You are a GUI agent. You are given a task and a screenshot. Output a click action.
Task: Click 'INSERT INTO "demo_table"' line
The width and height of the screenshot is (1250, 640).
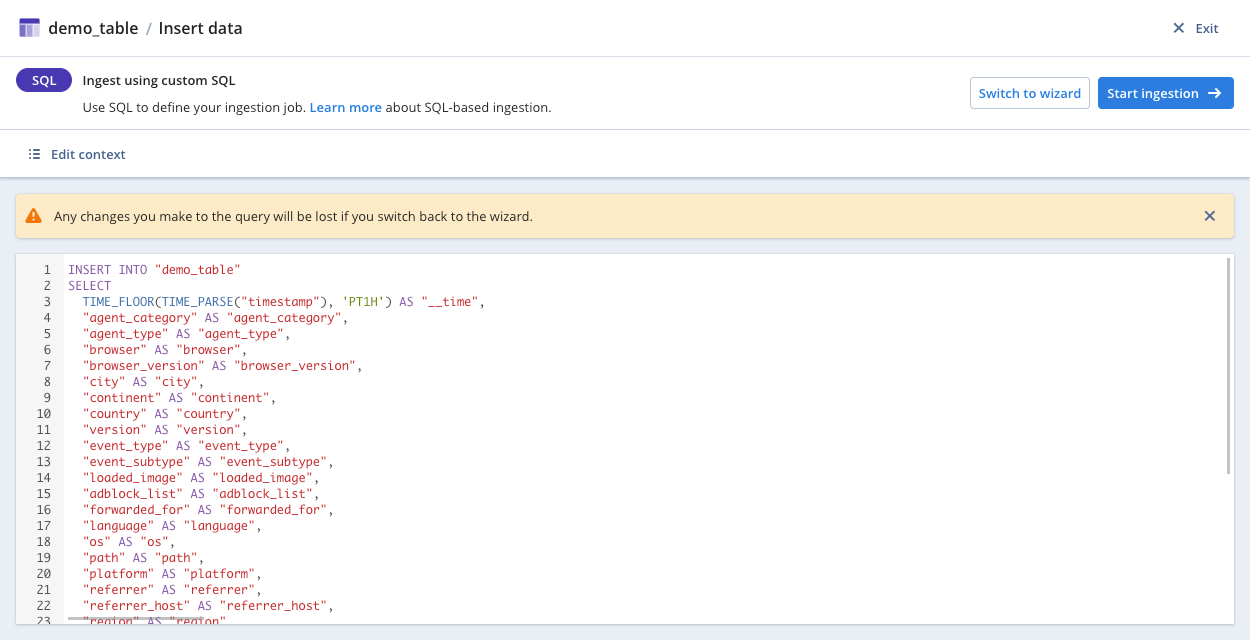pyautogui.click(x=155, y=270)
